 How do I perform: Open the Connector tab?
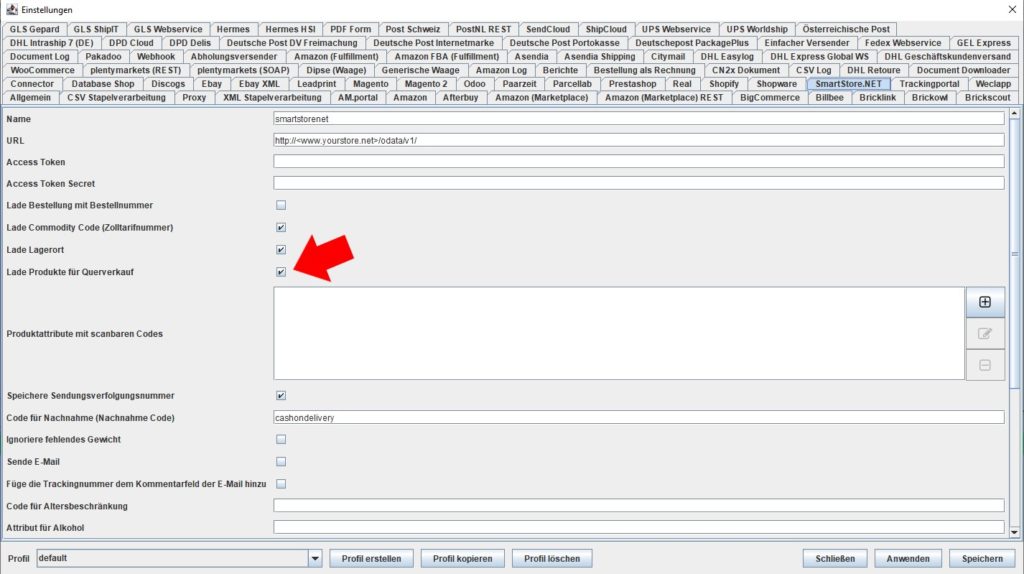pos(32,84)
